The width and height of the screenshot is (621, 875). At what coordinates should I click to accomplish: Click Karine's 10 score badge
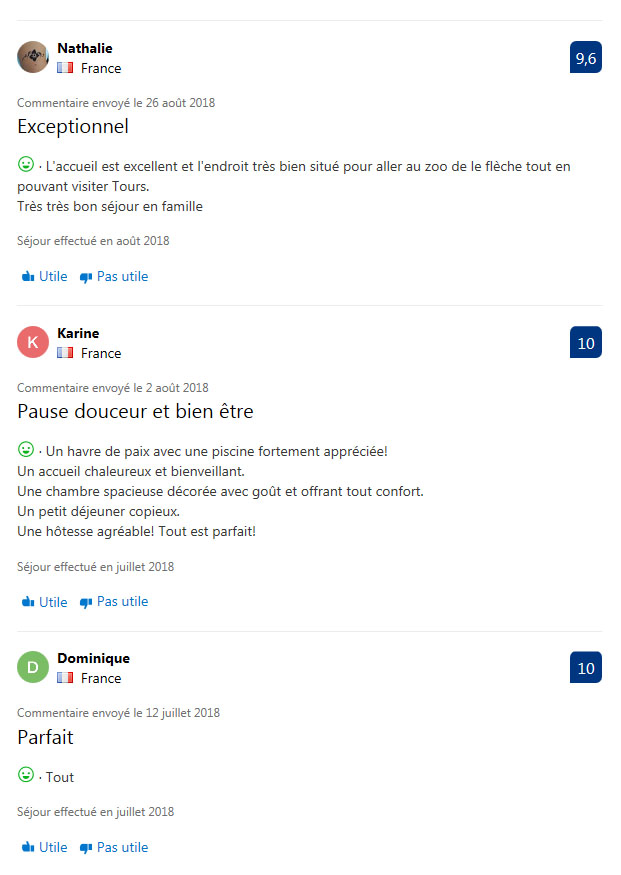[586, 343]
